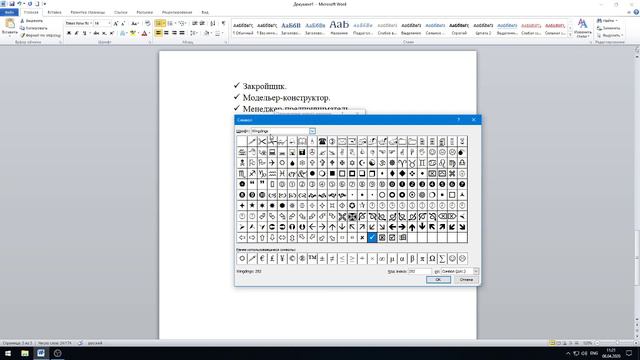Open the Файл tab
The width and height of the screenshot is (640, 360).
pyautogui.click(x=9, y=12)
